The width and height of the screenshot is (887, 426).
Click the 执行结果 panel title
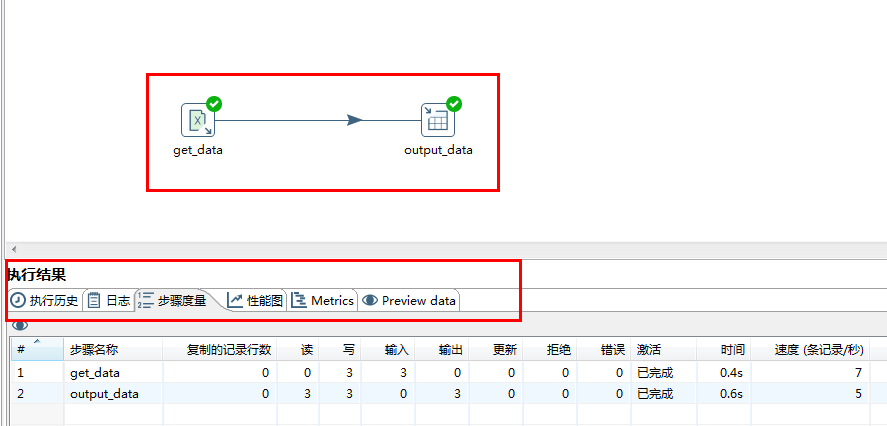click(x=37, y=275)
